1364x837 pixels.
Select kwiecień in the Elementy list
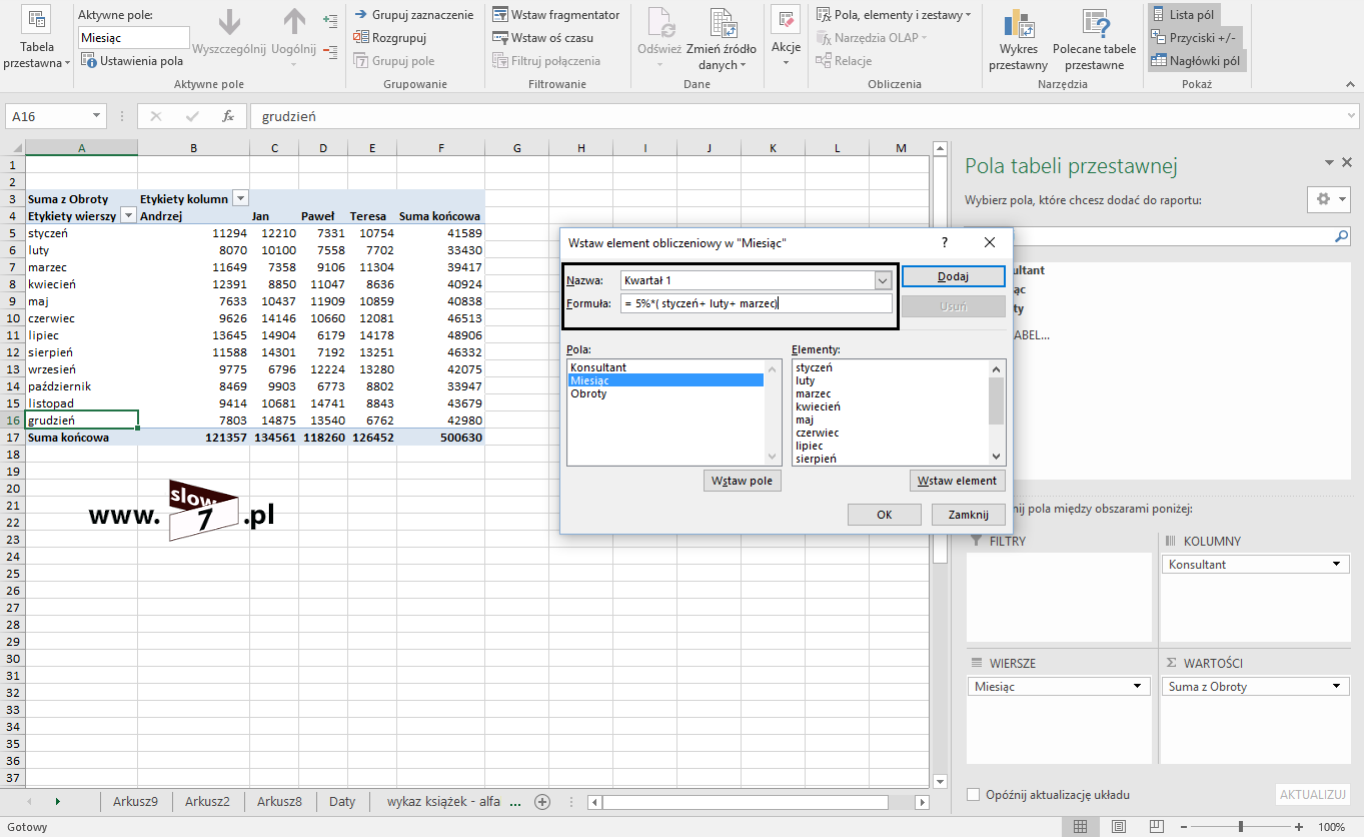[818, 406]
